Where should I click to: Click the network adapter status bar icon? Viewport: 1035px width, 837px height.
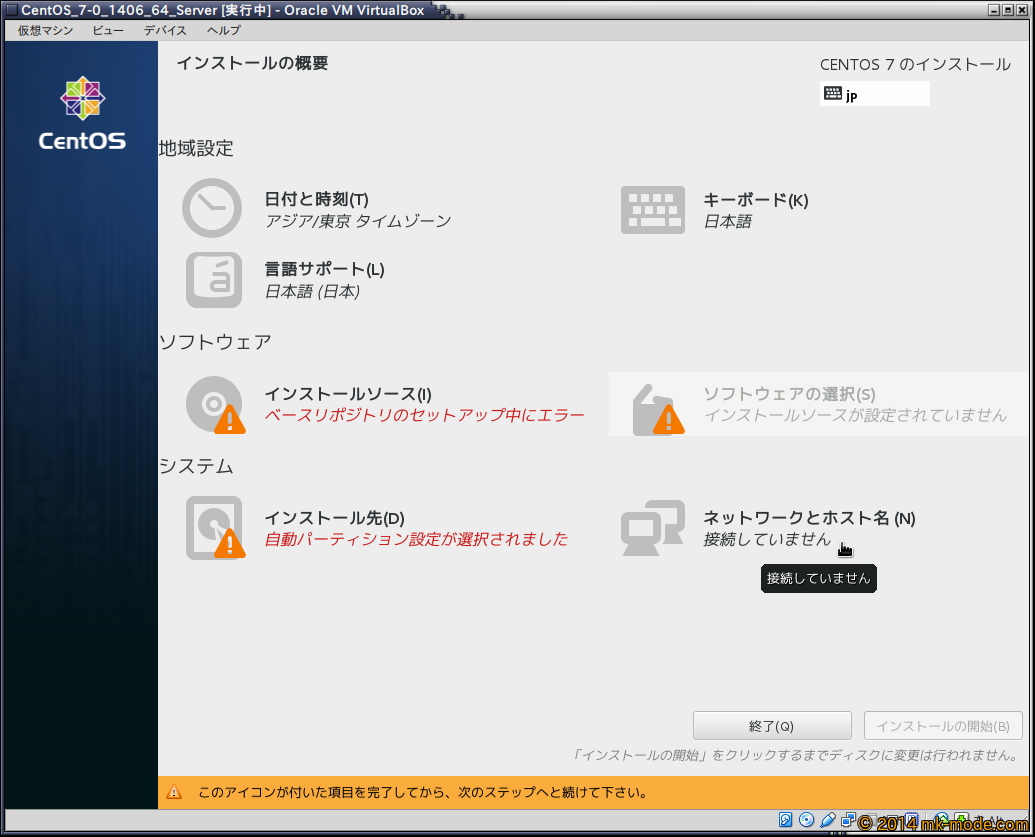click(848, 820)
